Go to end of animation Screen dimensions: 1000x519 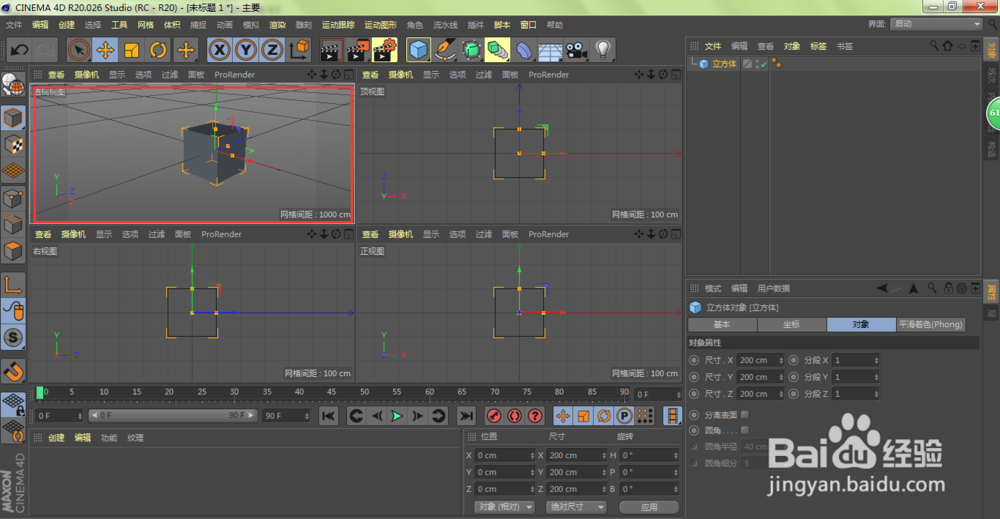(x=467, y=416)
